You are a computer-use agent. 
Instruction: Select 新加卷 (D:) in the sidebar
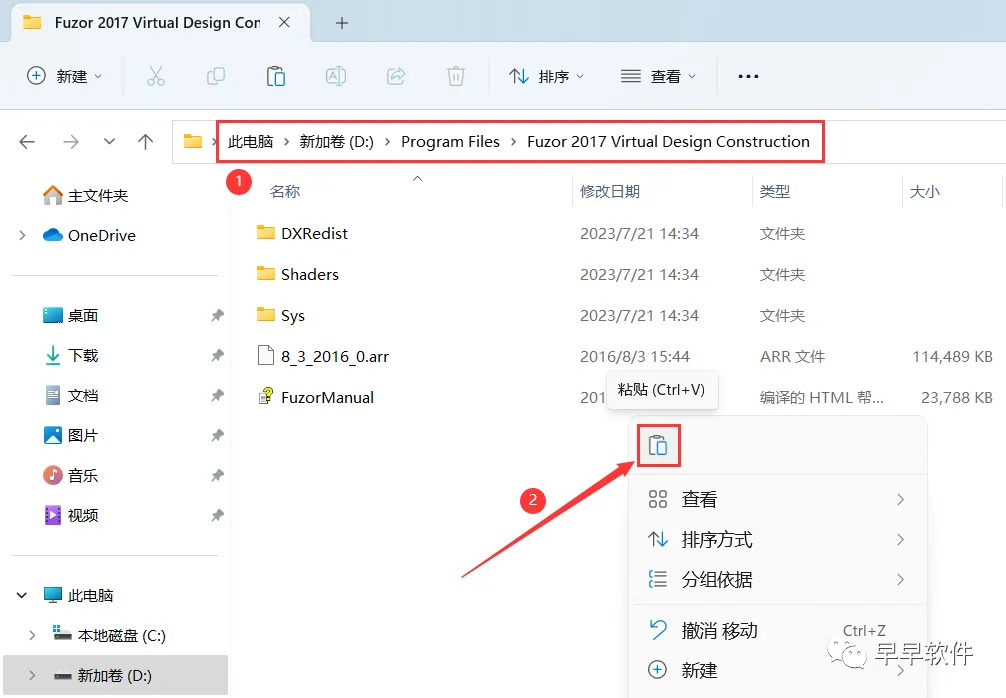tap(115, 675)
